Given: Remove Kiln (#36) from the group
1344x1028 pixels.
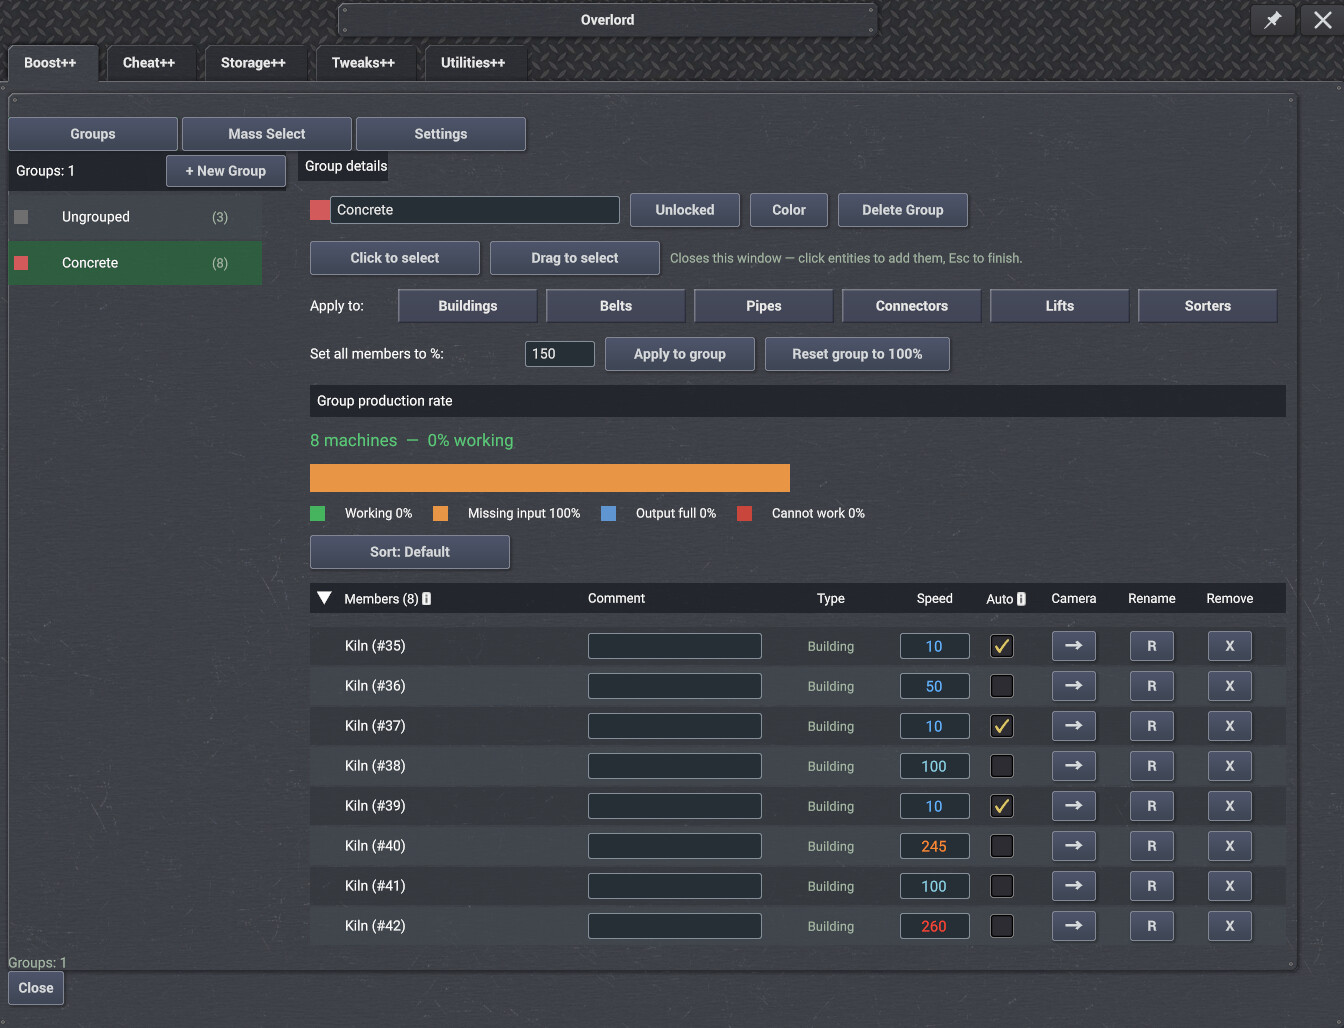Looking at the screenshot, I should pos(1229,686).
